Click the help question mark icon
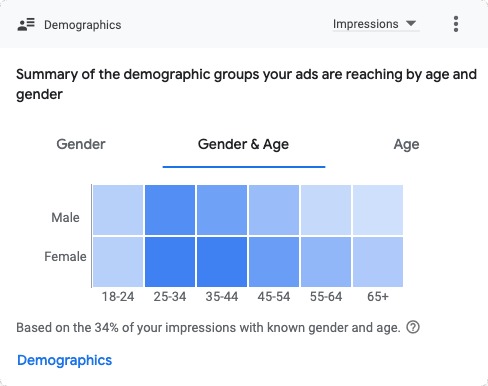 click(x=413, y=327)
